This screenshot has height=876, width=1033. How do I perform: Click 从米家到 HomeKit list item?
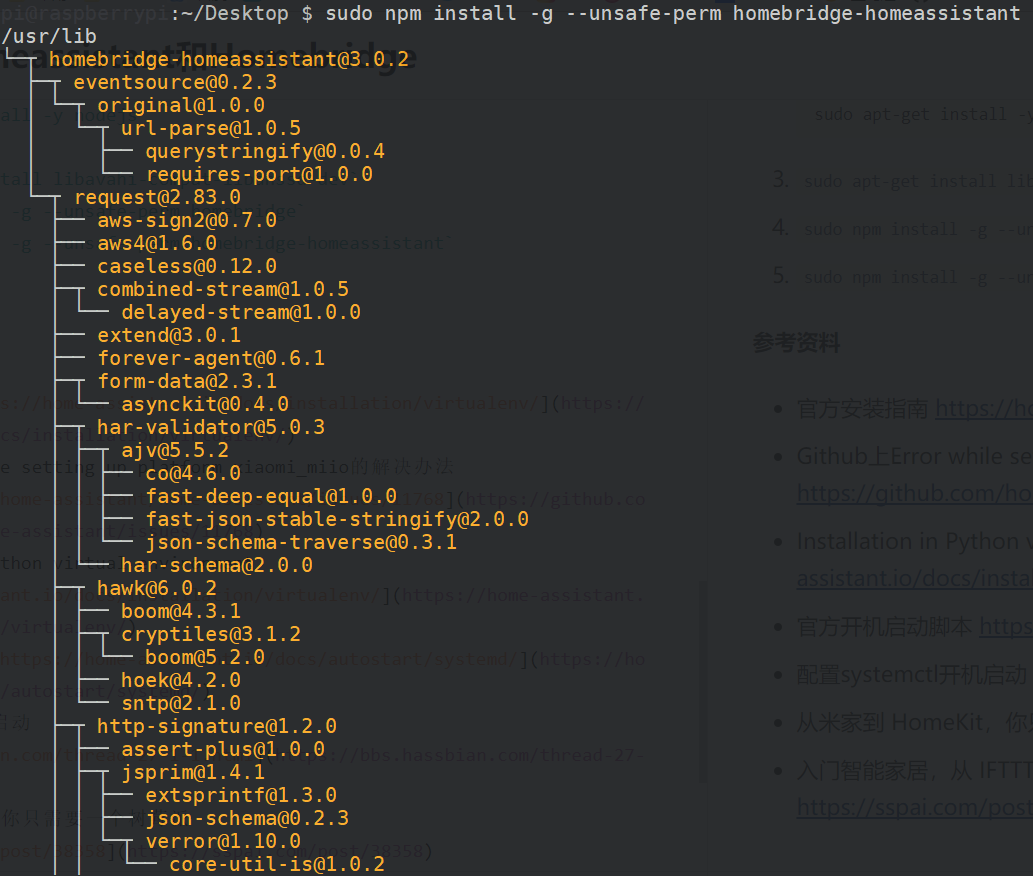point(914,723)
